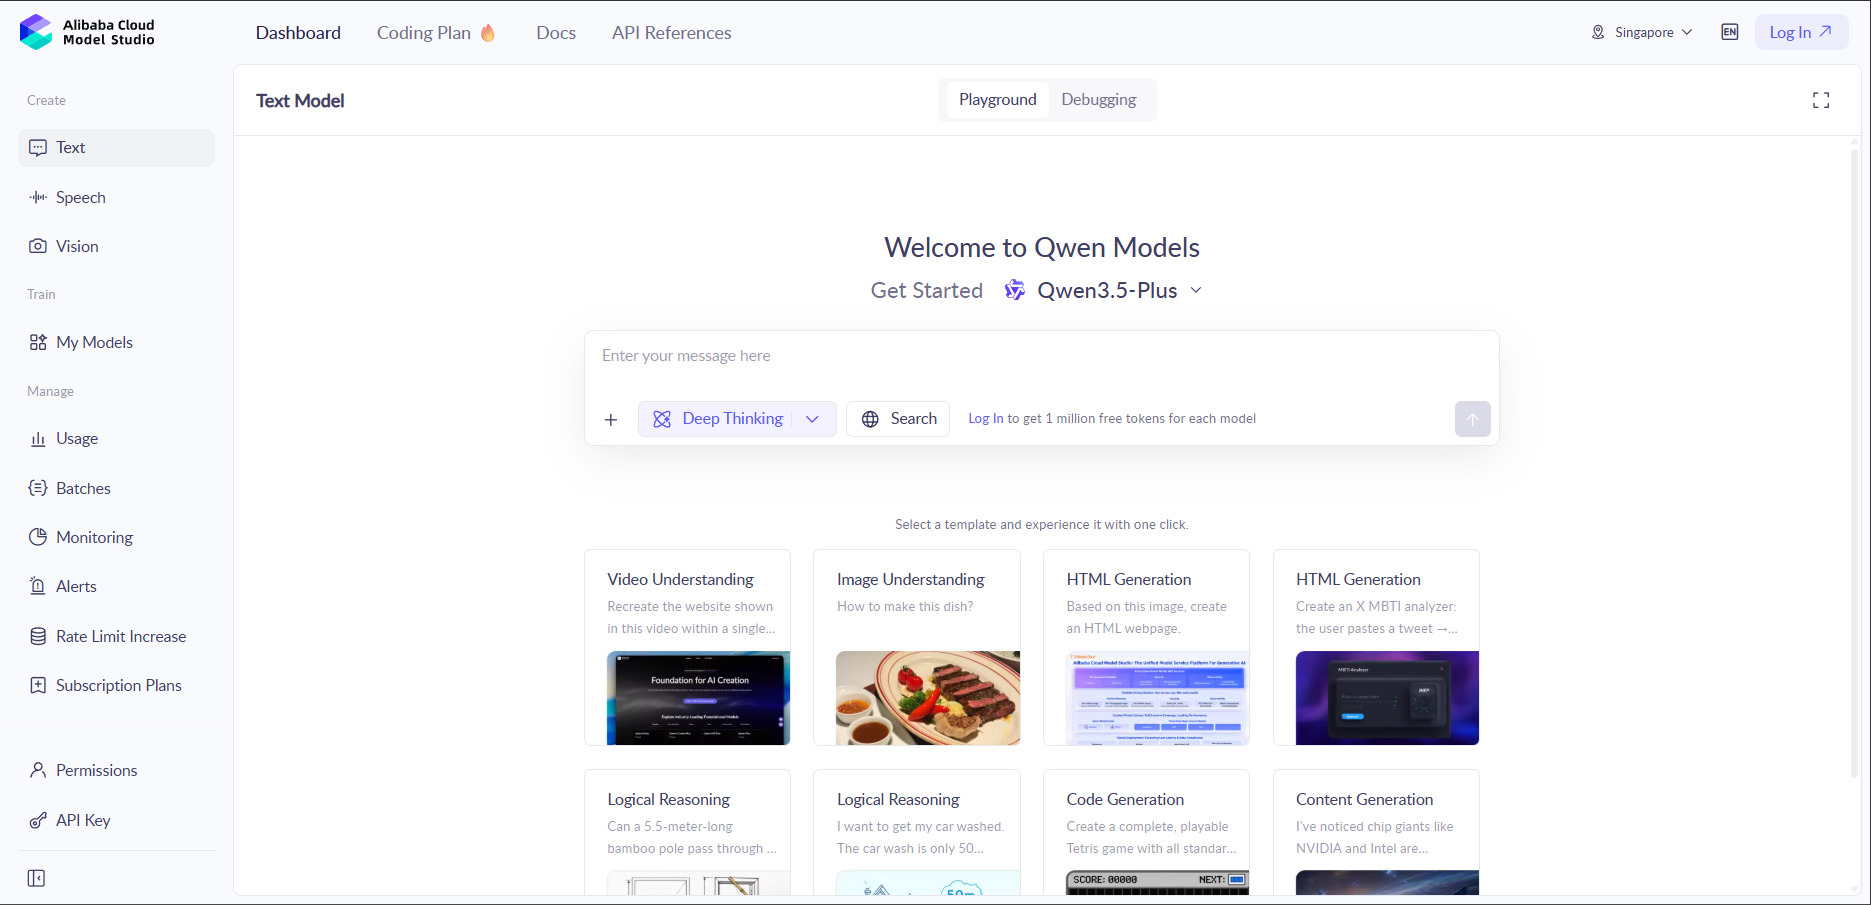This screenshot has height=905, width=1871.
Task: Click the Alibaba Cloud Model Studio logo
Action: pyautogui.click(x=87, y=32)
